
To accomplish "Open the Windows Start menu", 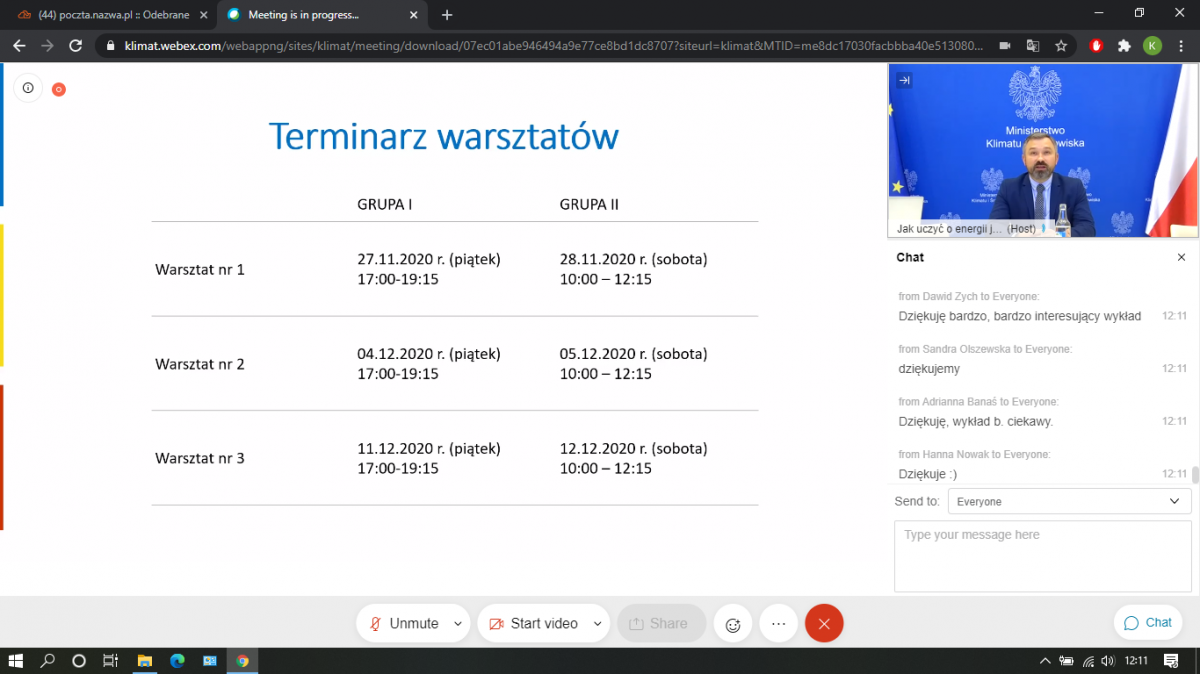I will 15,661.
